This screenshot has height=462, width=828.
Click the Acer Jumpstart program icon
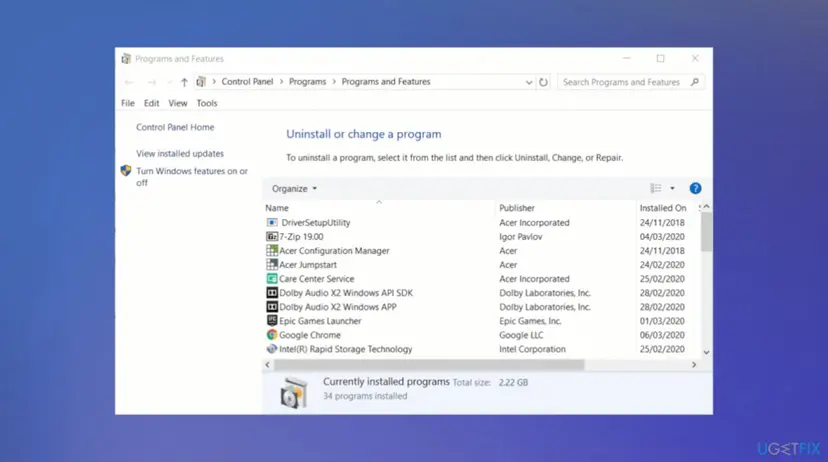coord(271,265)
